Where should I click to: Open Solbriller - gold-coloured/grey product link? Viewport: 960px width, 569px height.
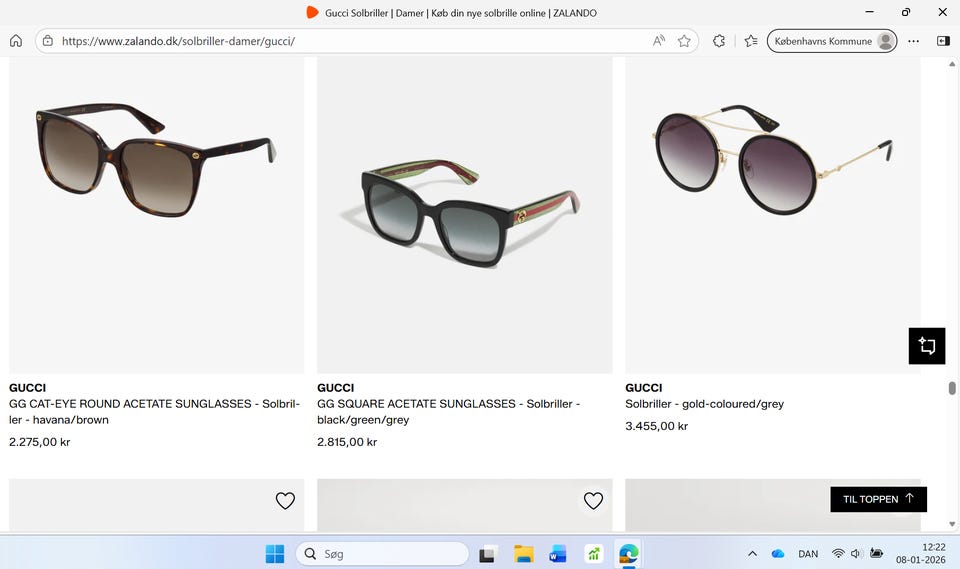704,404
